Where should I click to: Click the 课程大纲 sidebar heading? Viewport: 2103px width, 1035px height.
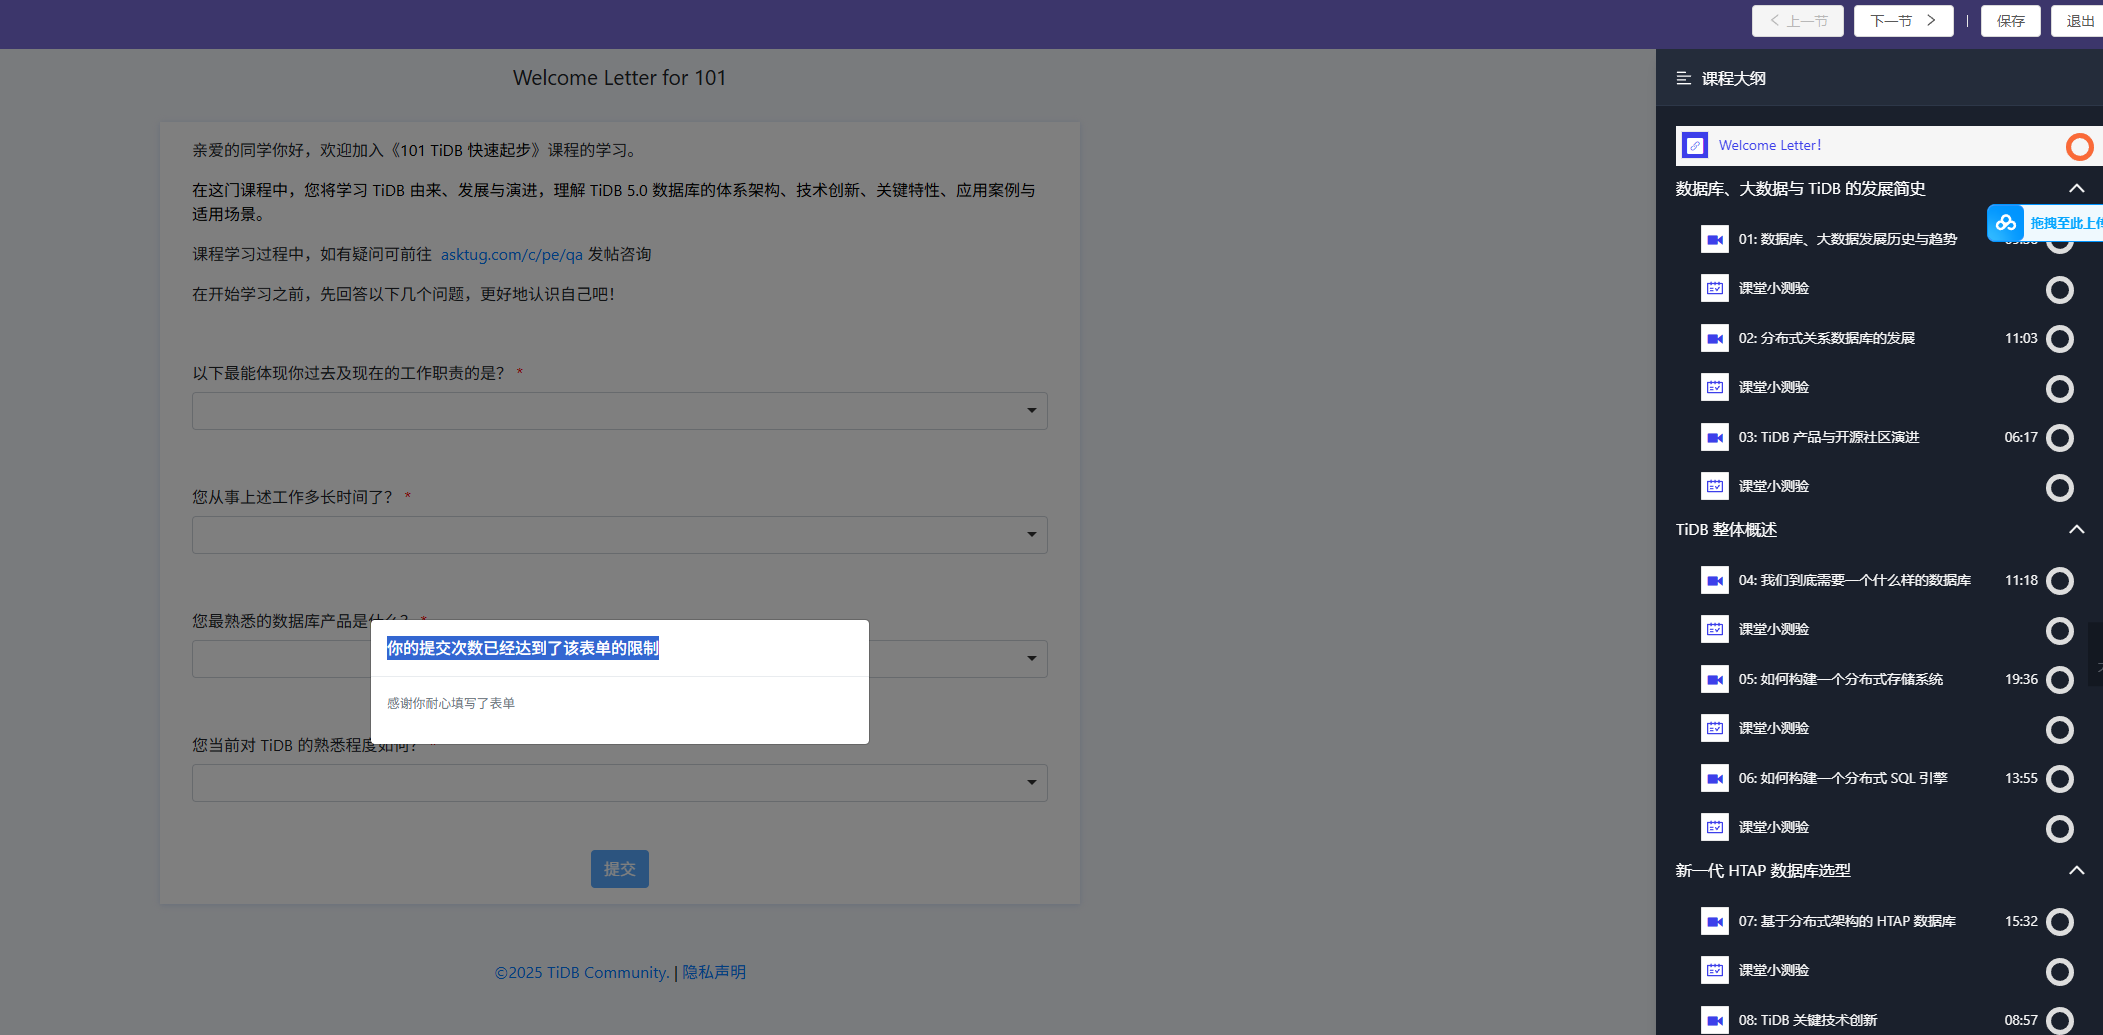1734,78
